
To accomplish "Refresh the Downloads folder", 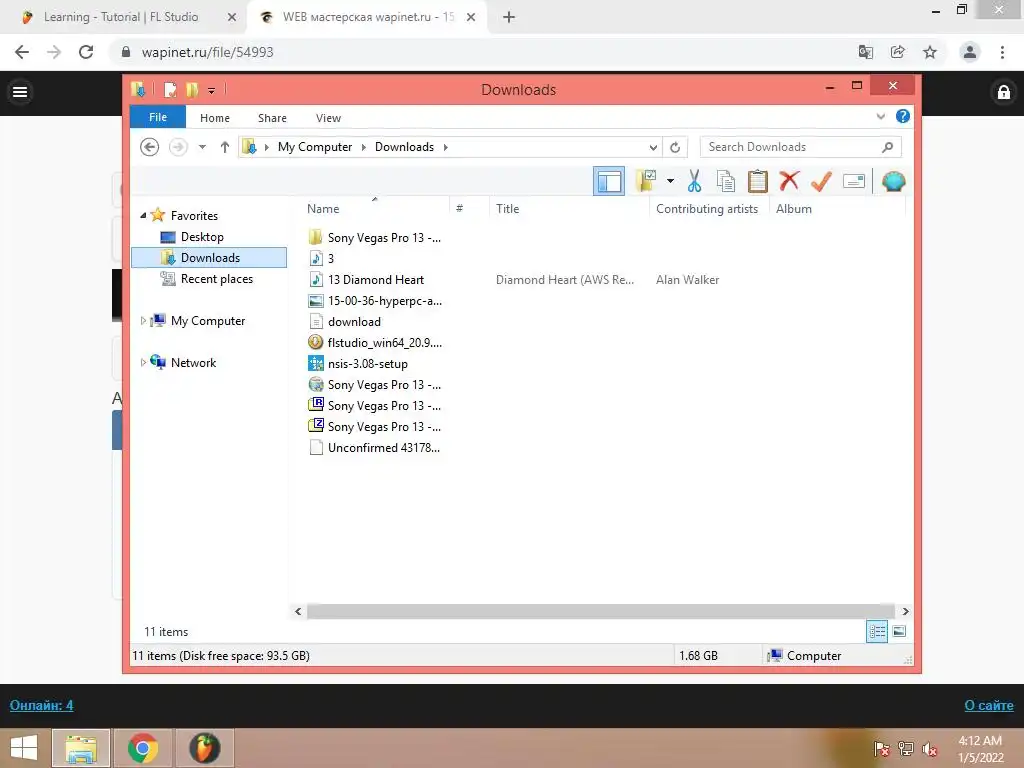I will (x=675, y=147).
